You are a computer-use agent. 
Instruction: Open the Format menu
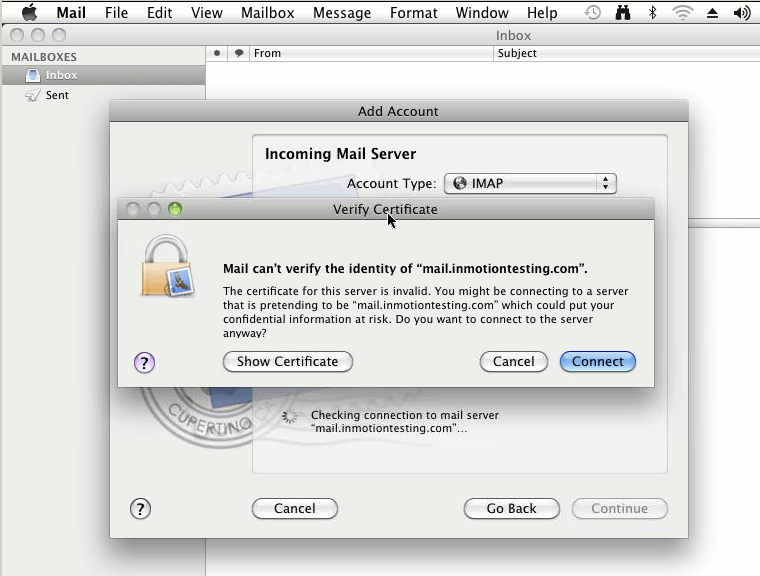tap(413, 13)
